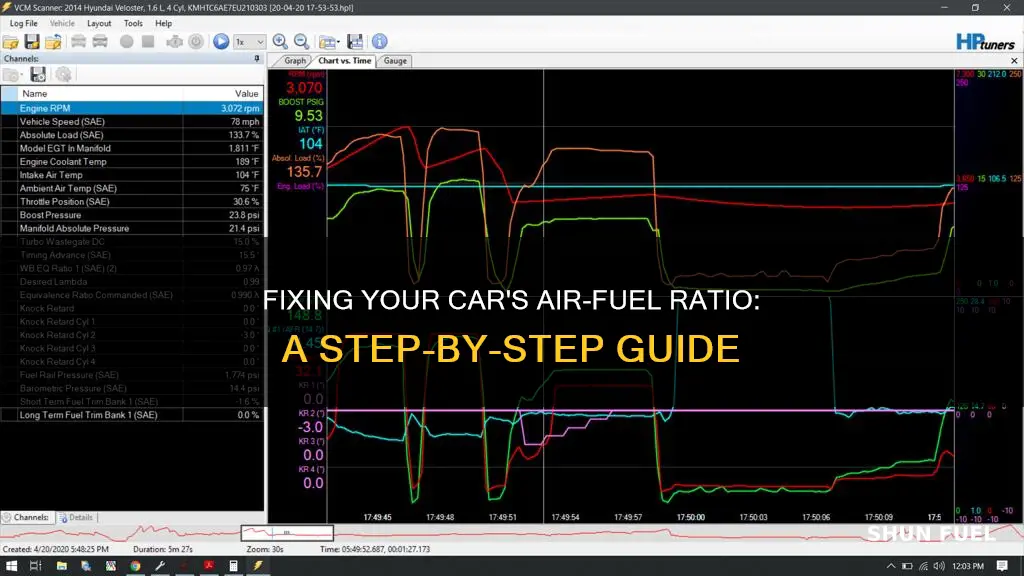Screen dimensions: 1024x576
Task: Select the Turbo Wastegate DC row
Action: pyautogui.click(x=132, y=242)
